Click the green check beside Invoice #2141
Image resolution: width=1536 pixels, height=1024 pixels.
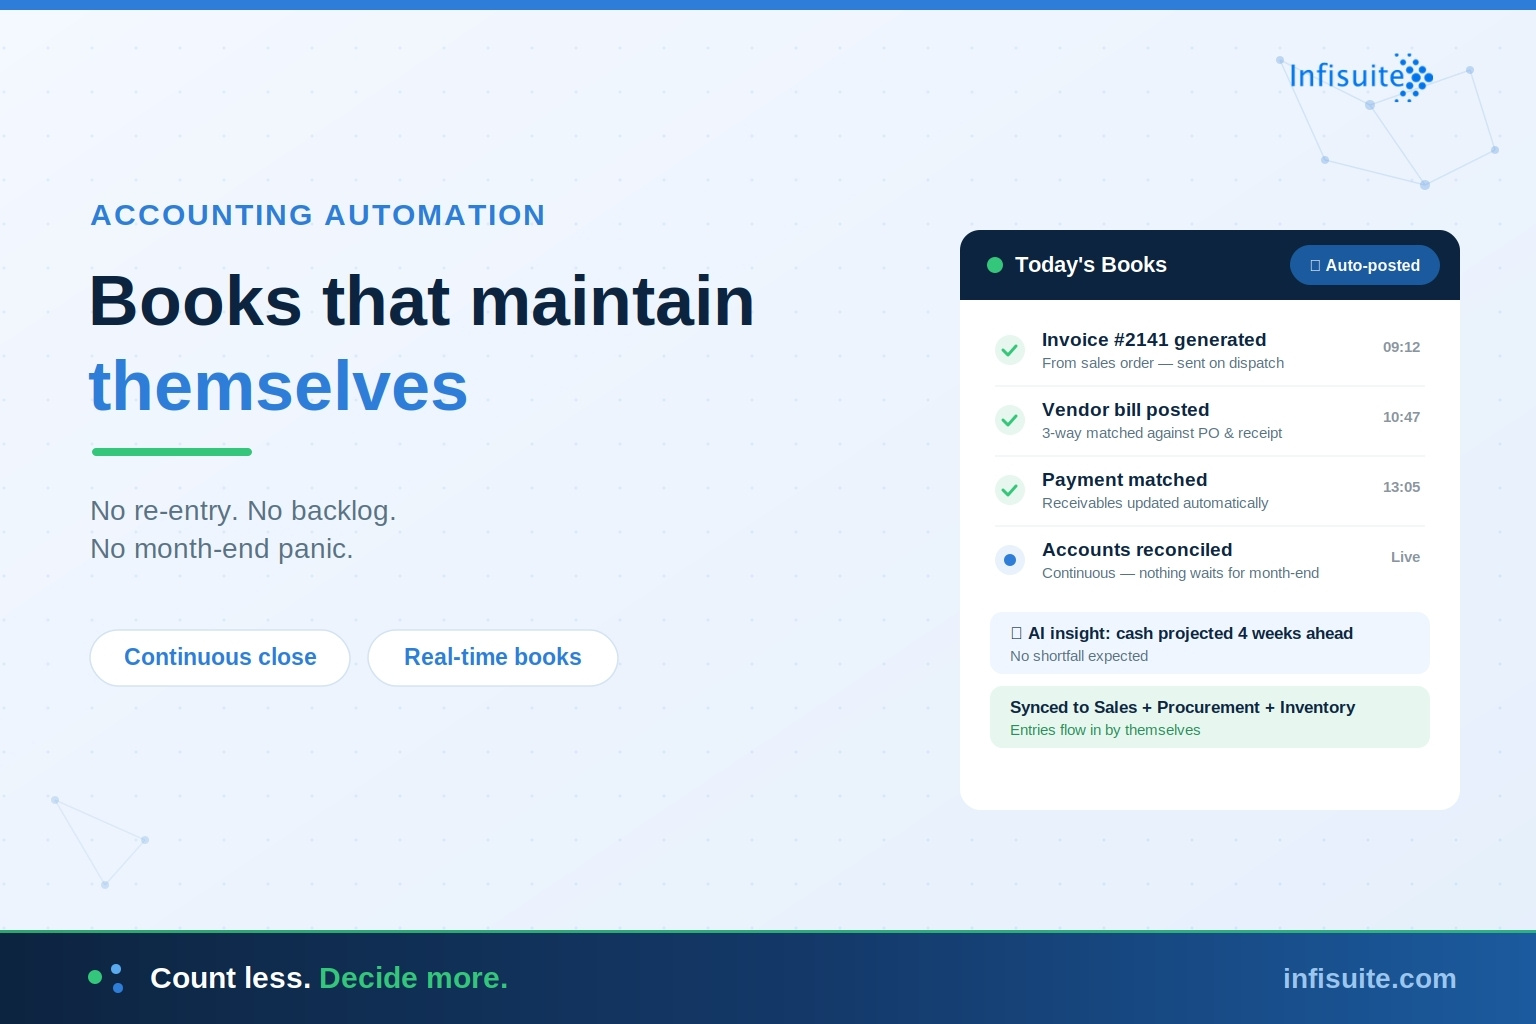coord(1010,350)
